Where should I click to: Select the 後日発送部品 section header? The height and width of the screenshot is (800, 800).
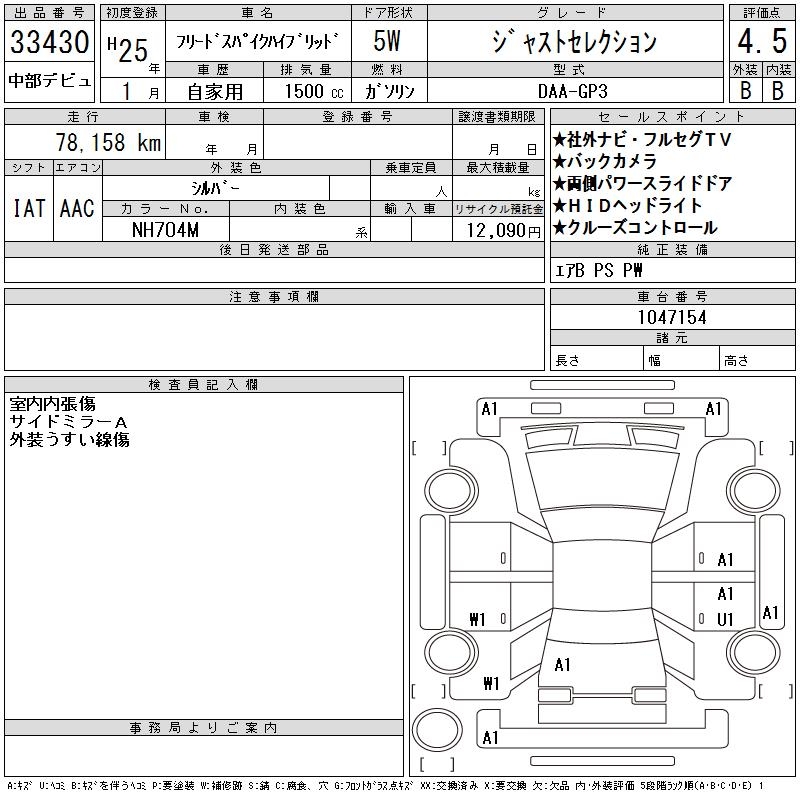point(274,249)
